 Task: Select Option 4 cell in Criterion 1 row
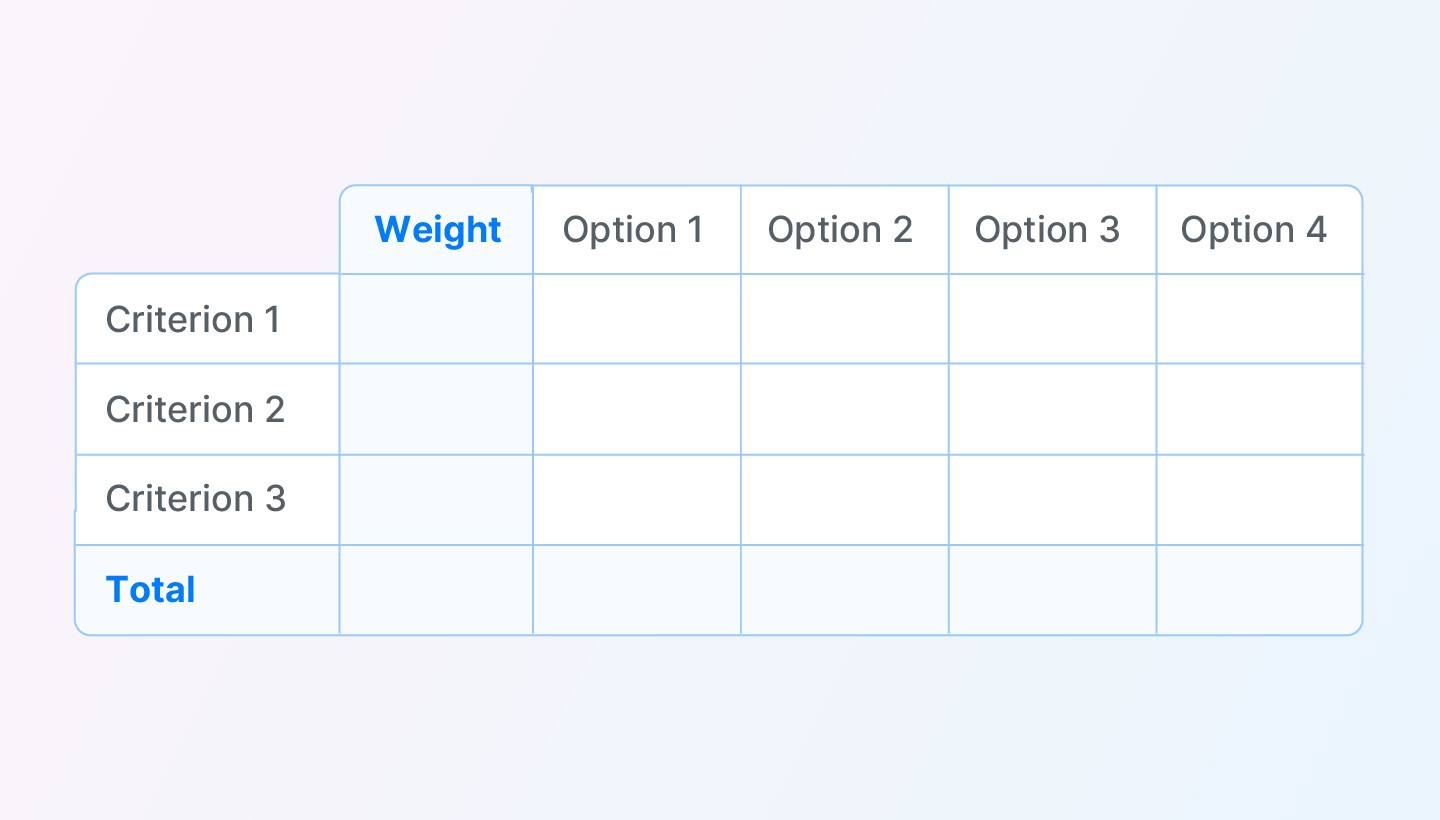point(1259,320)
